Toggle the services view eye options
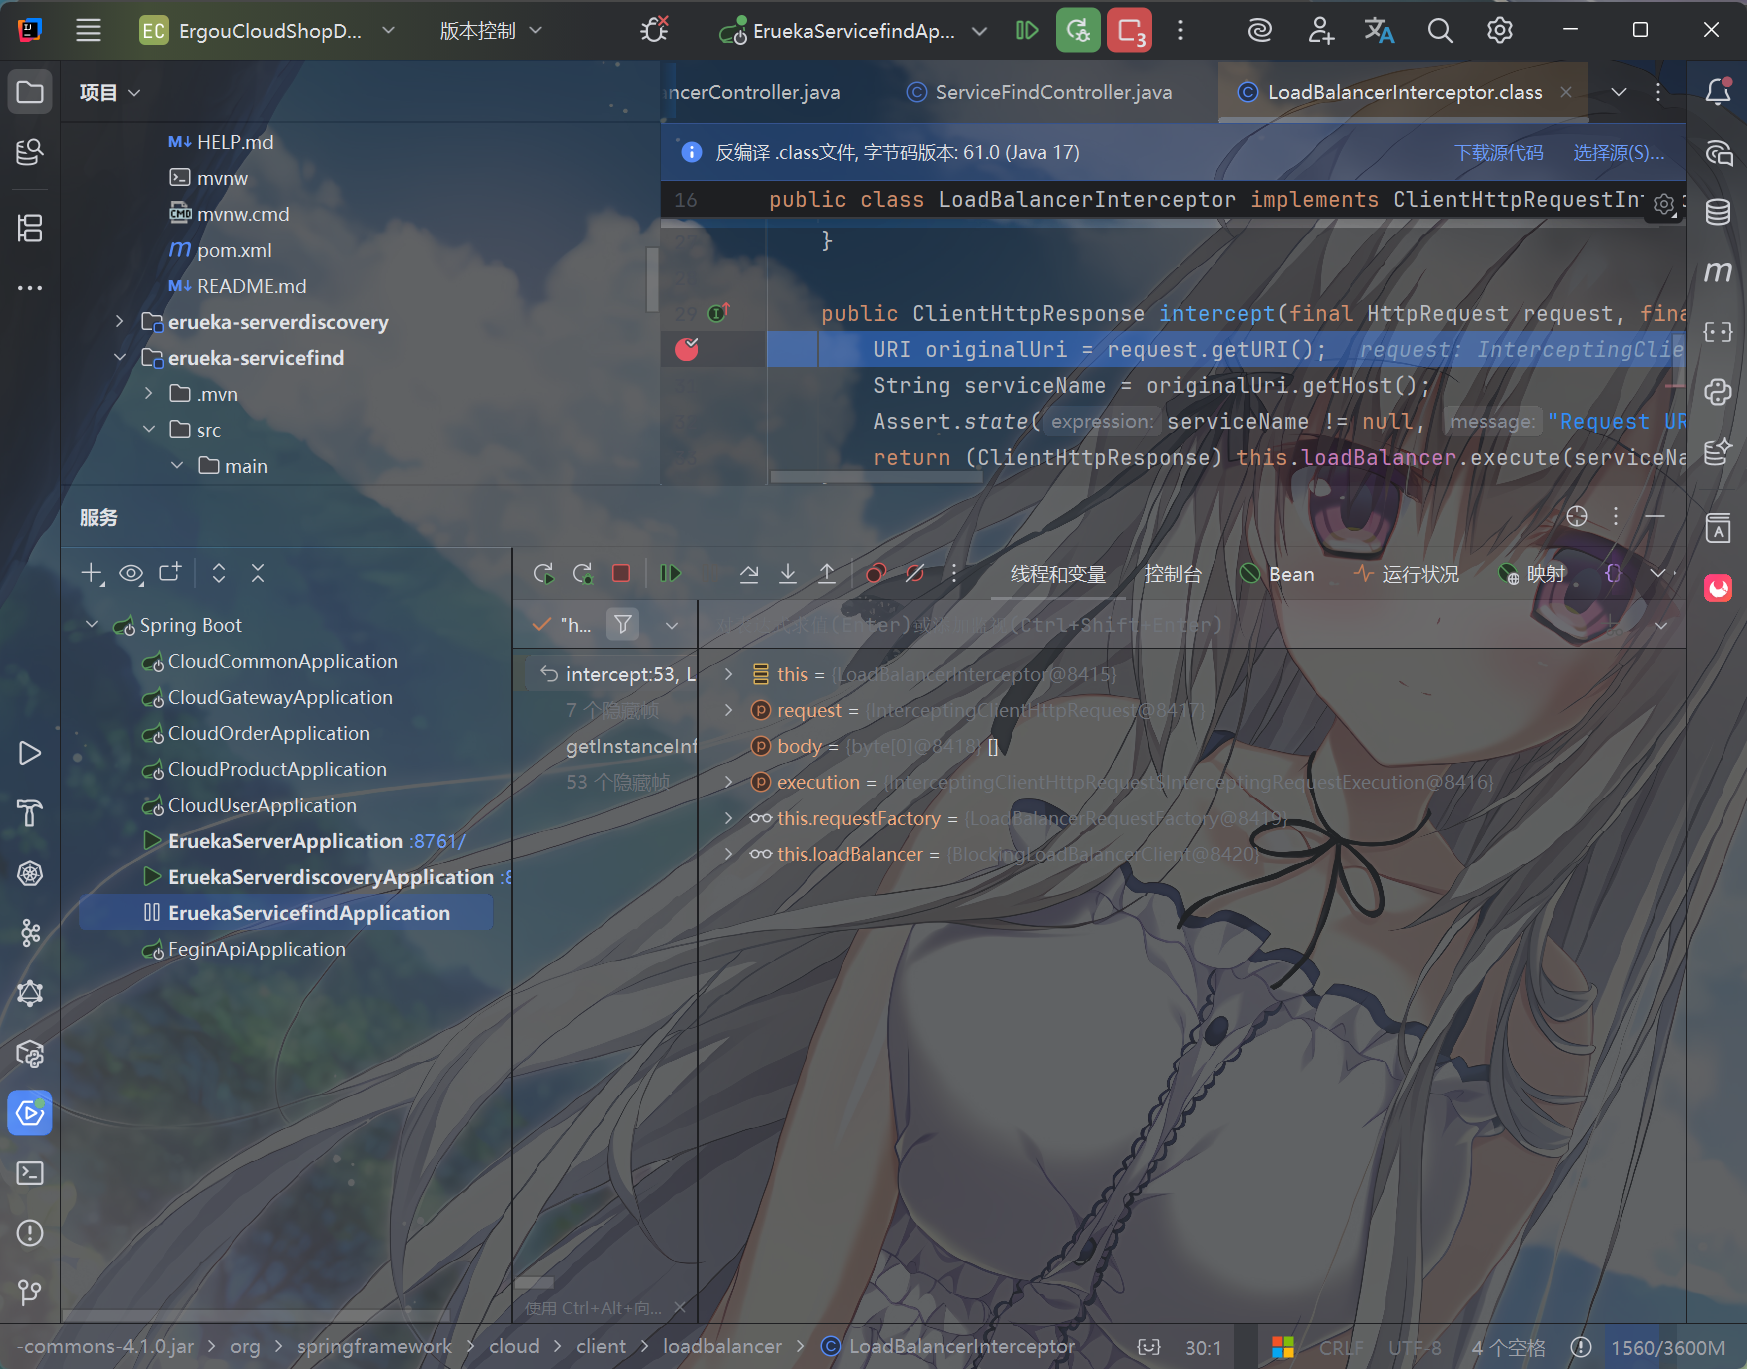This screenshot has height=1369, width=1747. [131, 573]
